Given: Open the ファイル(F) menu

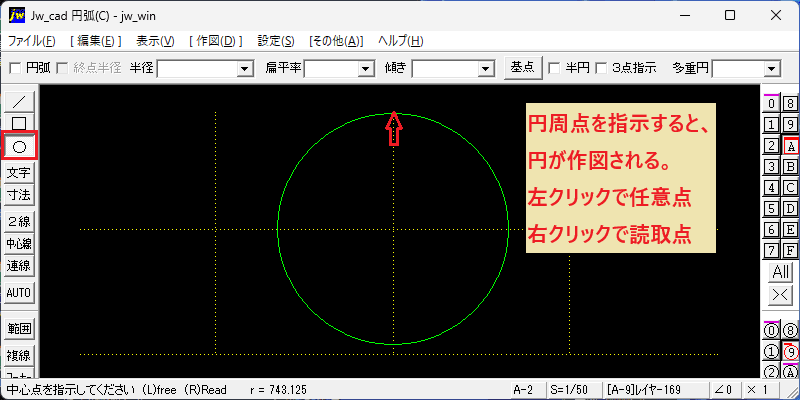Looking at the screenshot, I should pyautogui.click(x=32, y=41).
